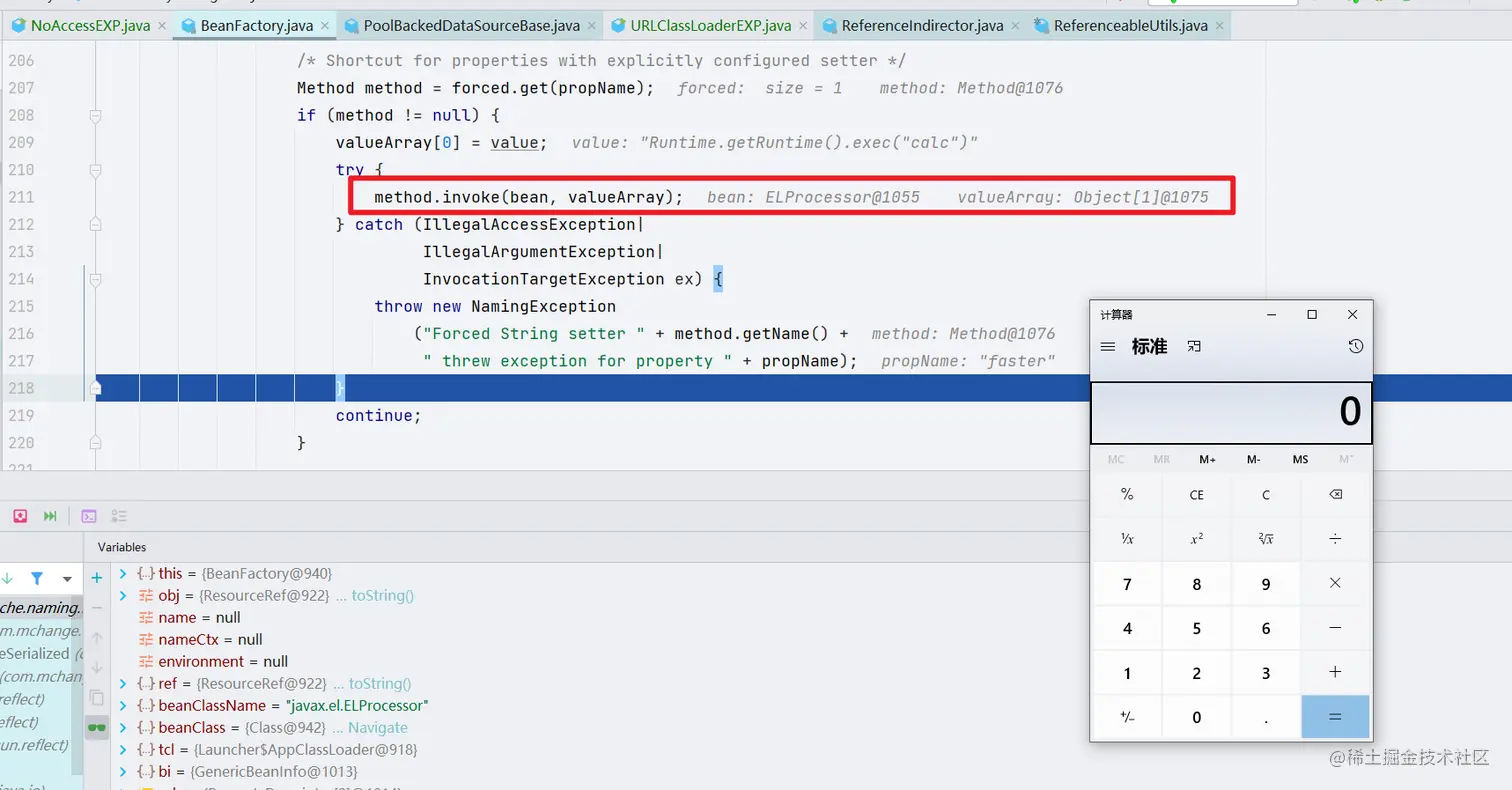Click the Calculator plus-minus sign key
The height and width of the screenshot is (790, 1512).
1127,716
